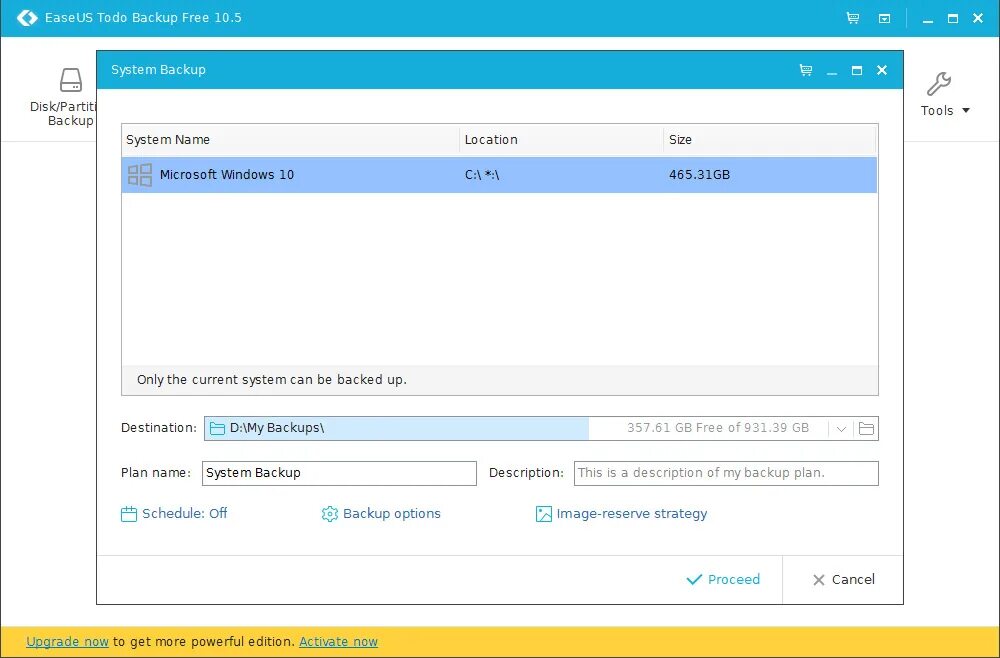
Task: Sort by System Name column header
Action: 290,140
